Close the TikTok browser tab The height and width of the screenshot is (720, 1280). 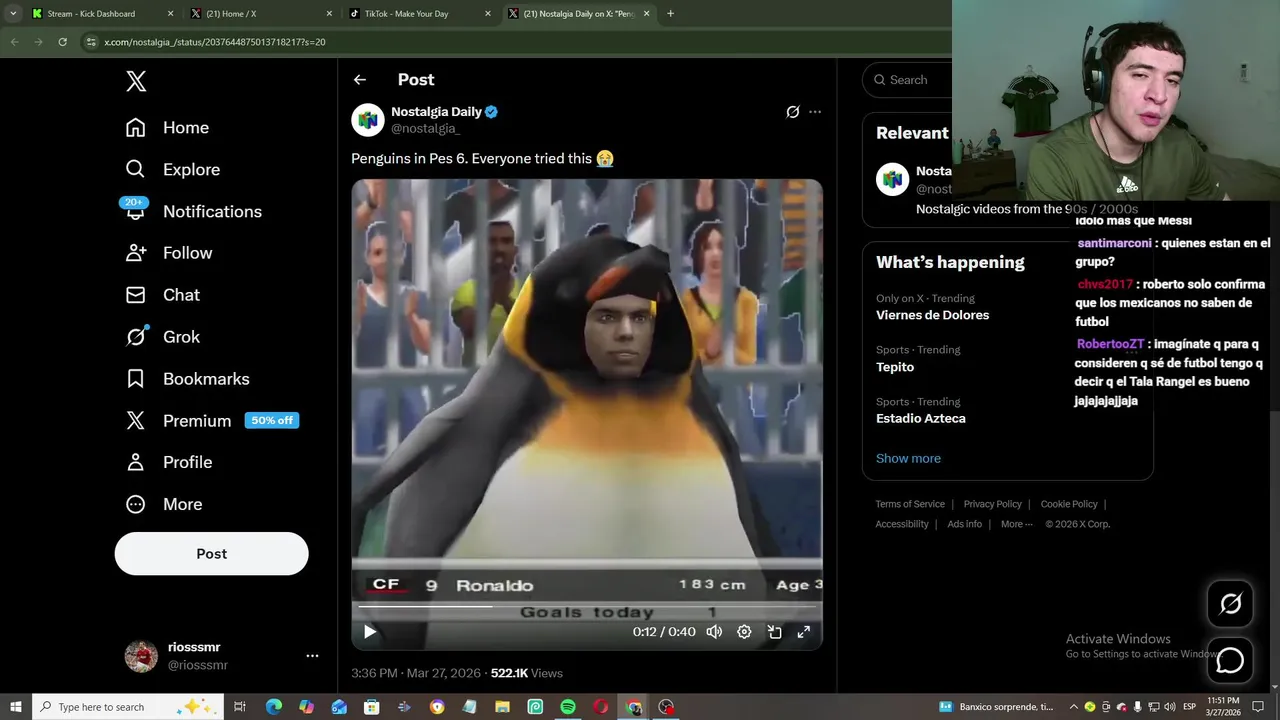pos(488,14)
